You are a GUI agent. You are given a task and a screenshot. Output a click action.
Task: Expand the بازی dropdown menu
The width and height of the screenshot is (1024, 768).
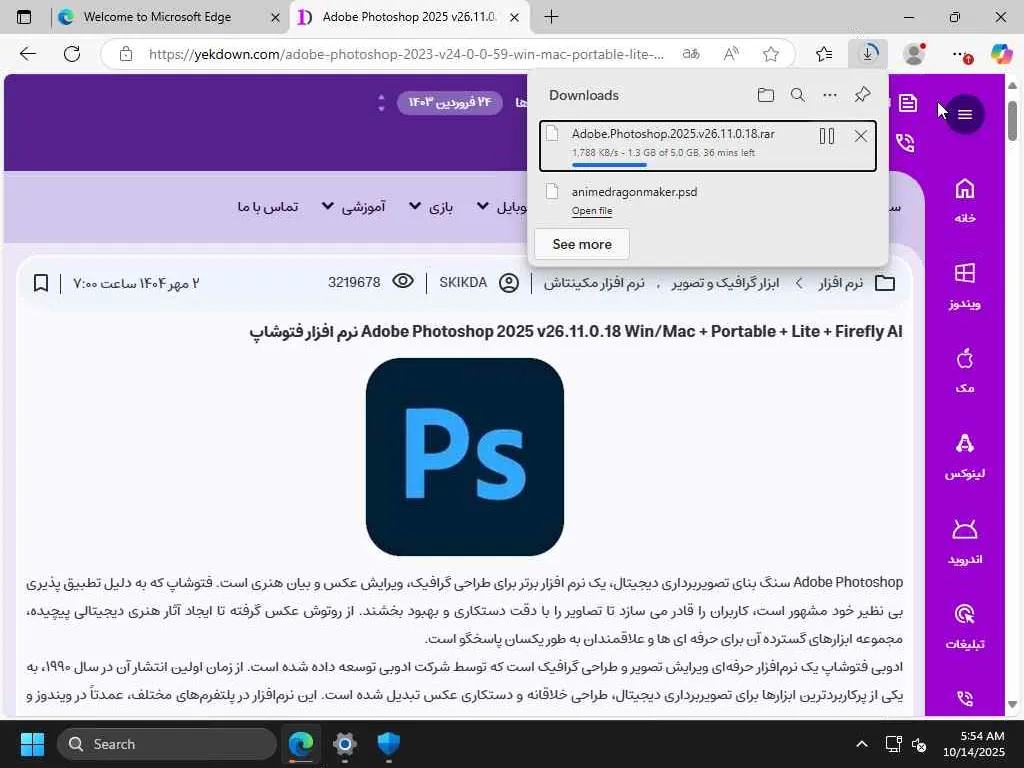[431, 207]
